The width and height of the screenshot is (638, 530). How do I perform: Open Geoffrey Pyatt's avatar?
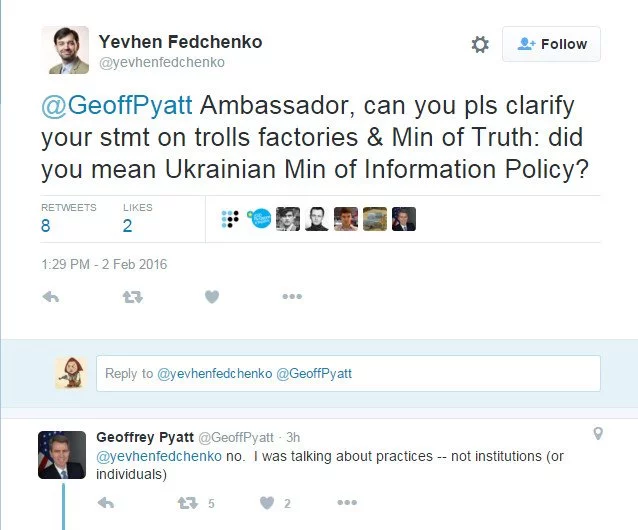pyautogui.click(x=62, y=455)
